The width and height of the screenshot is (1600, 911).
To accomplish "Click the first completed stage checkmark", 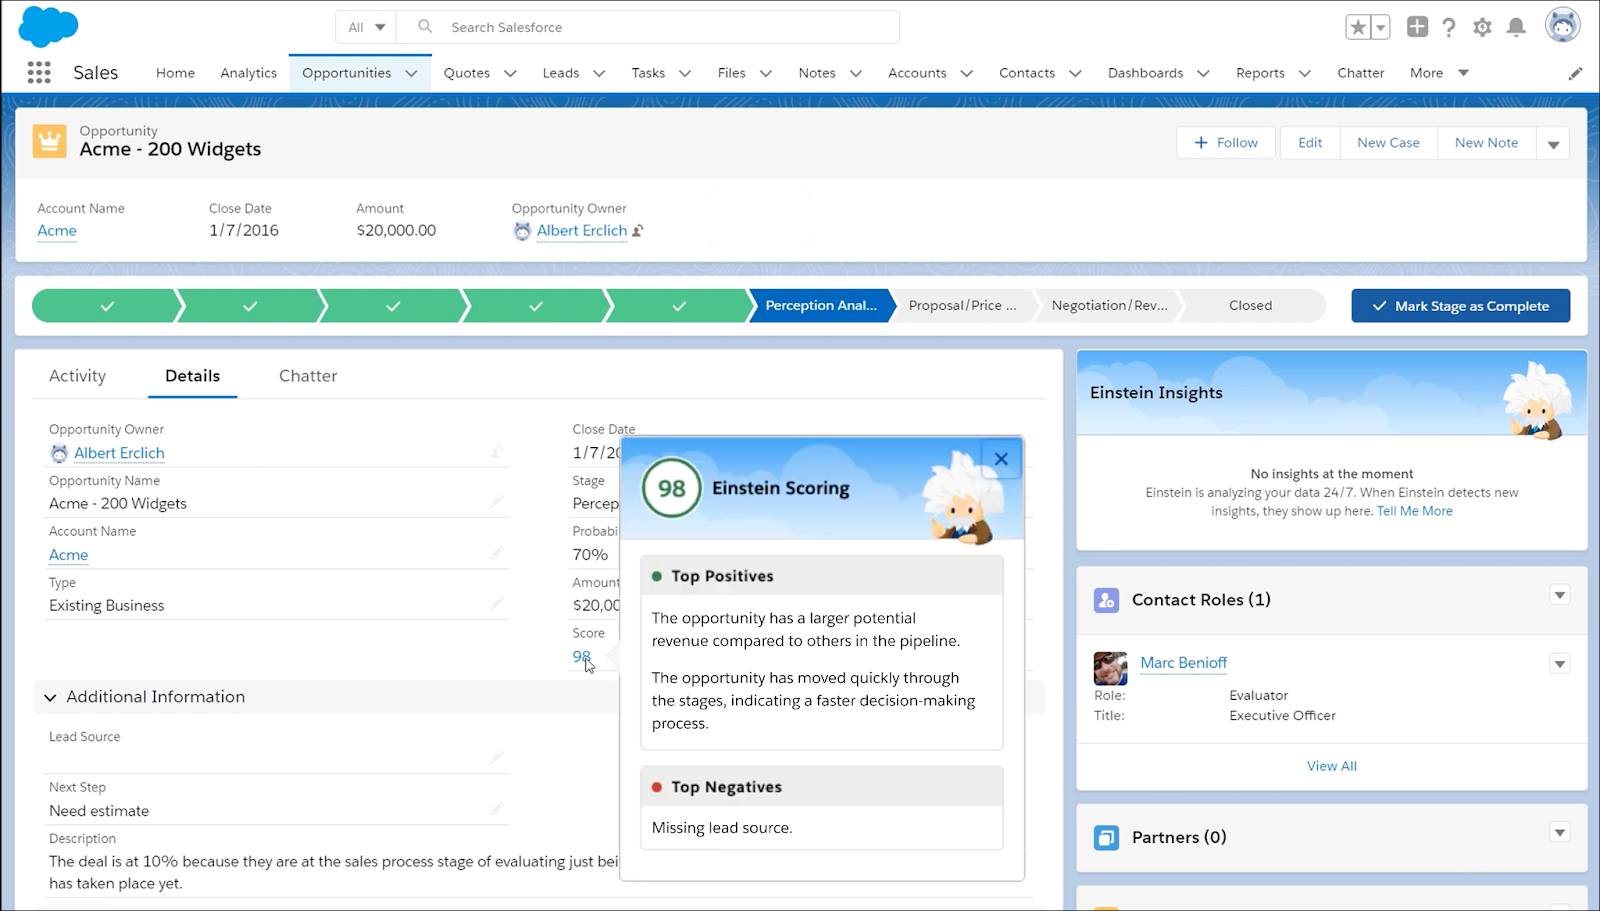I will pyautogui.click(x=107, y=306).
